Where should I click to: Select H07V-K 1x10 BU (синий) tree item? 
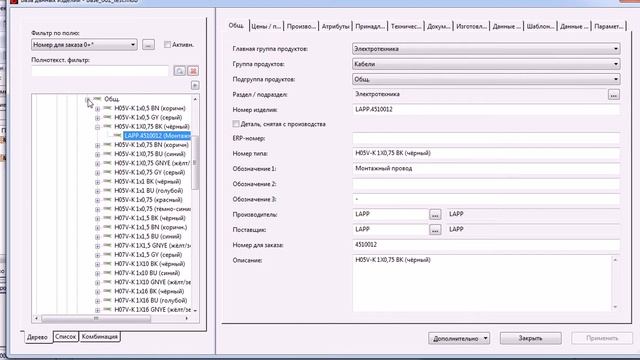(147, 273)
